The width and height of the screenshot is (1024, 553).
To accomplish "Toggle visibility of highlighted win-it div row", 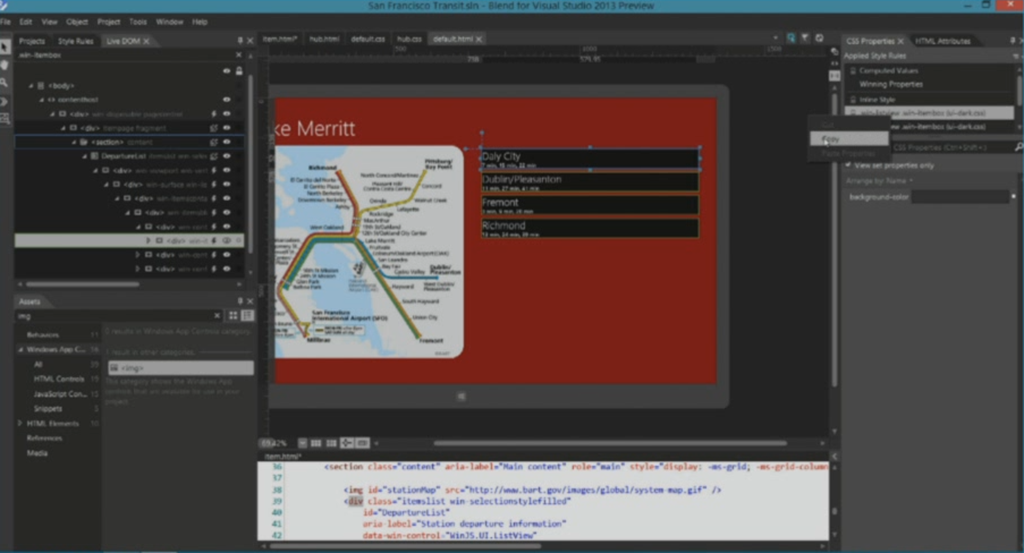I will pyautogui.click(x=227, y=241).
